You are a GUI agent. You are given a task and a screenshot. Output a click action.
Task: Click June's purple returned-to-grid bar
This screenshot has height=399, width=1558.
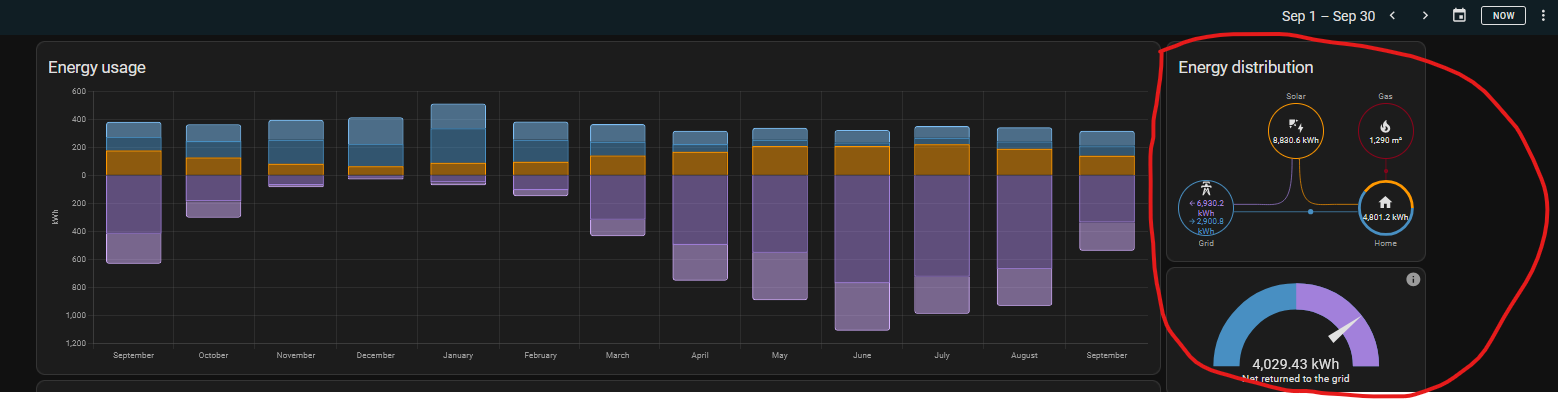[x=862, y=252]
